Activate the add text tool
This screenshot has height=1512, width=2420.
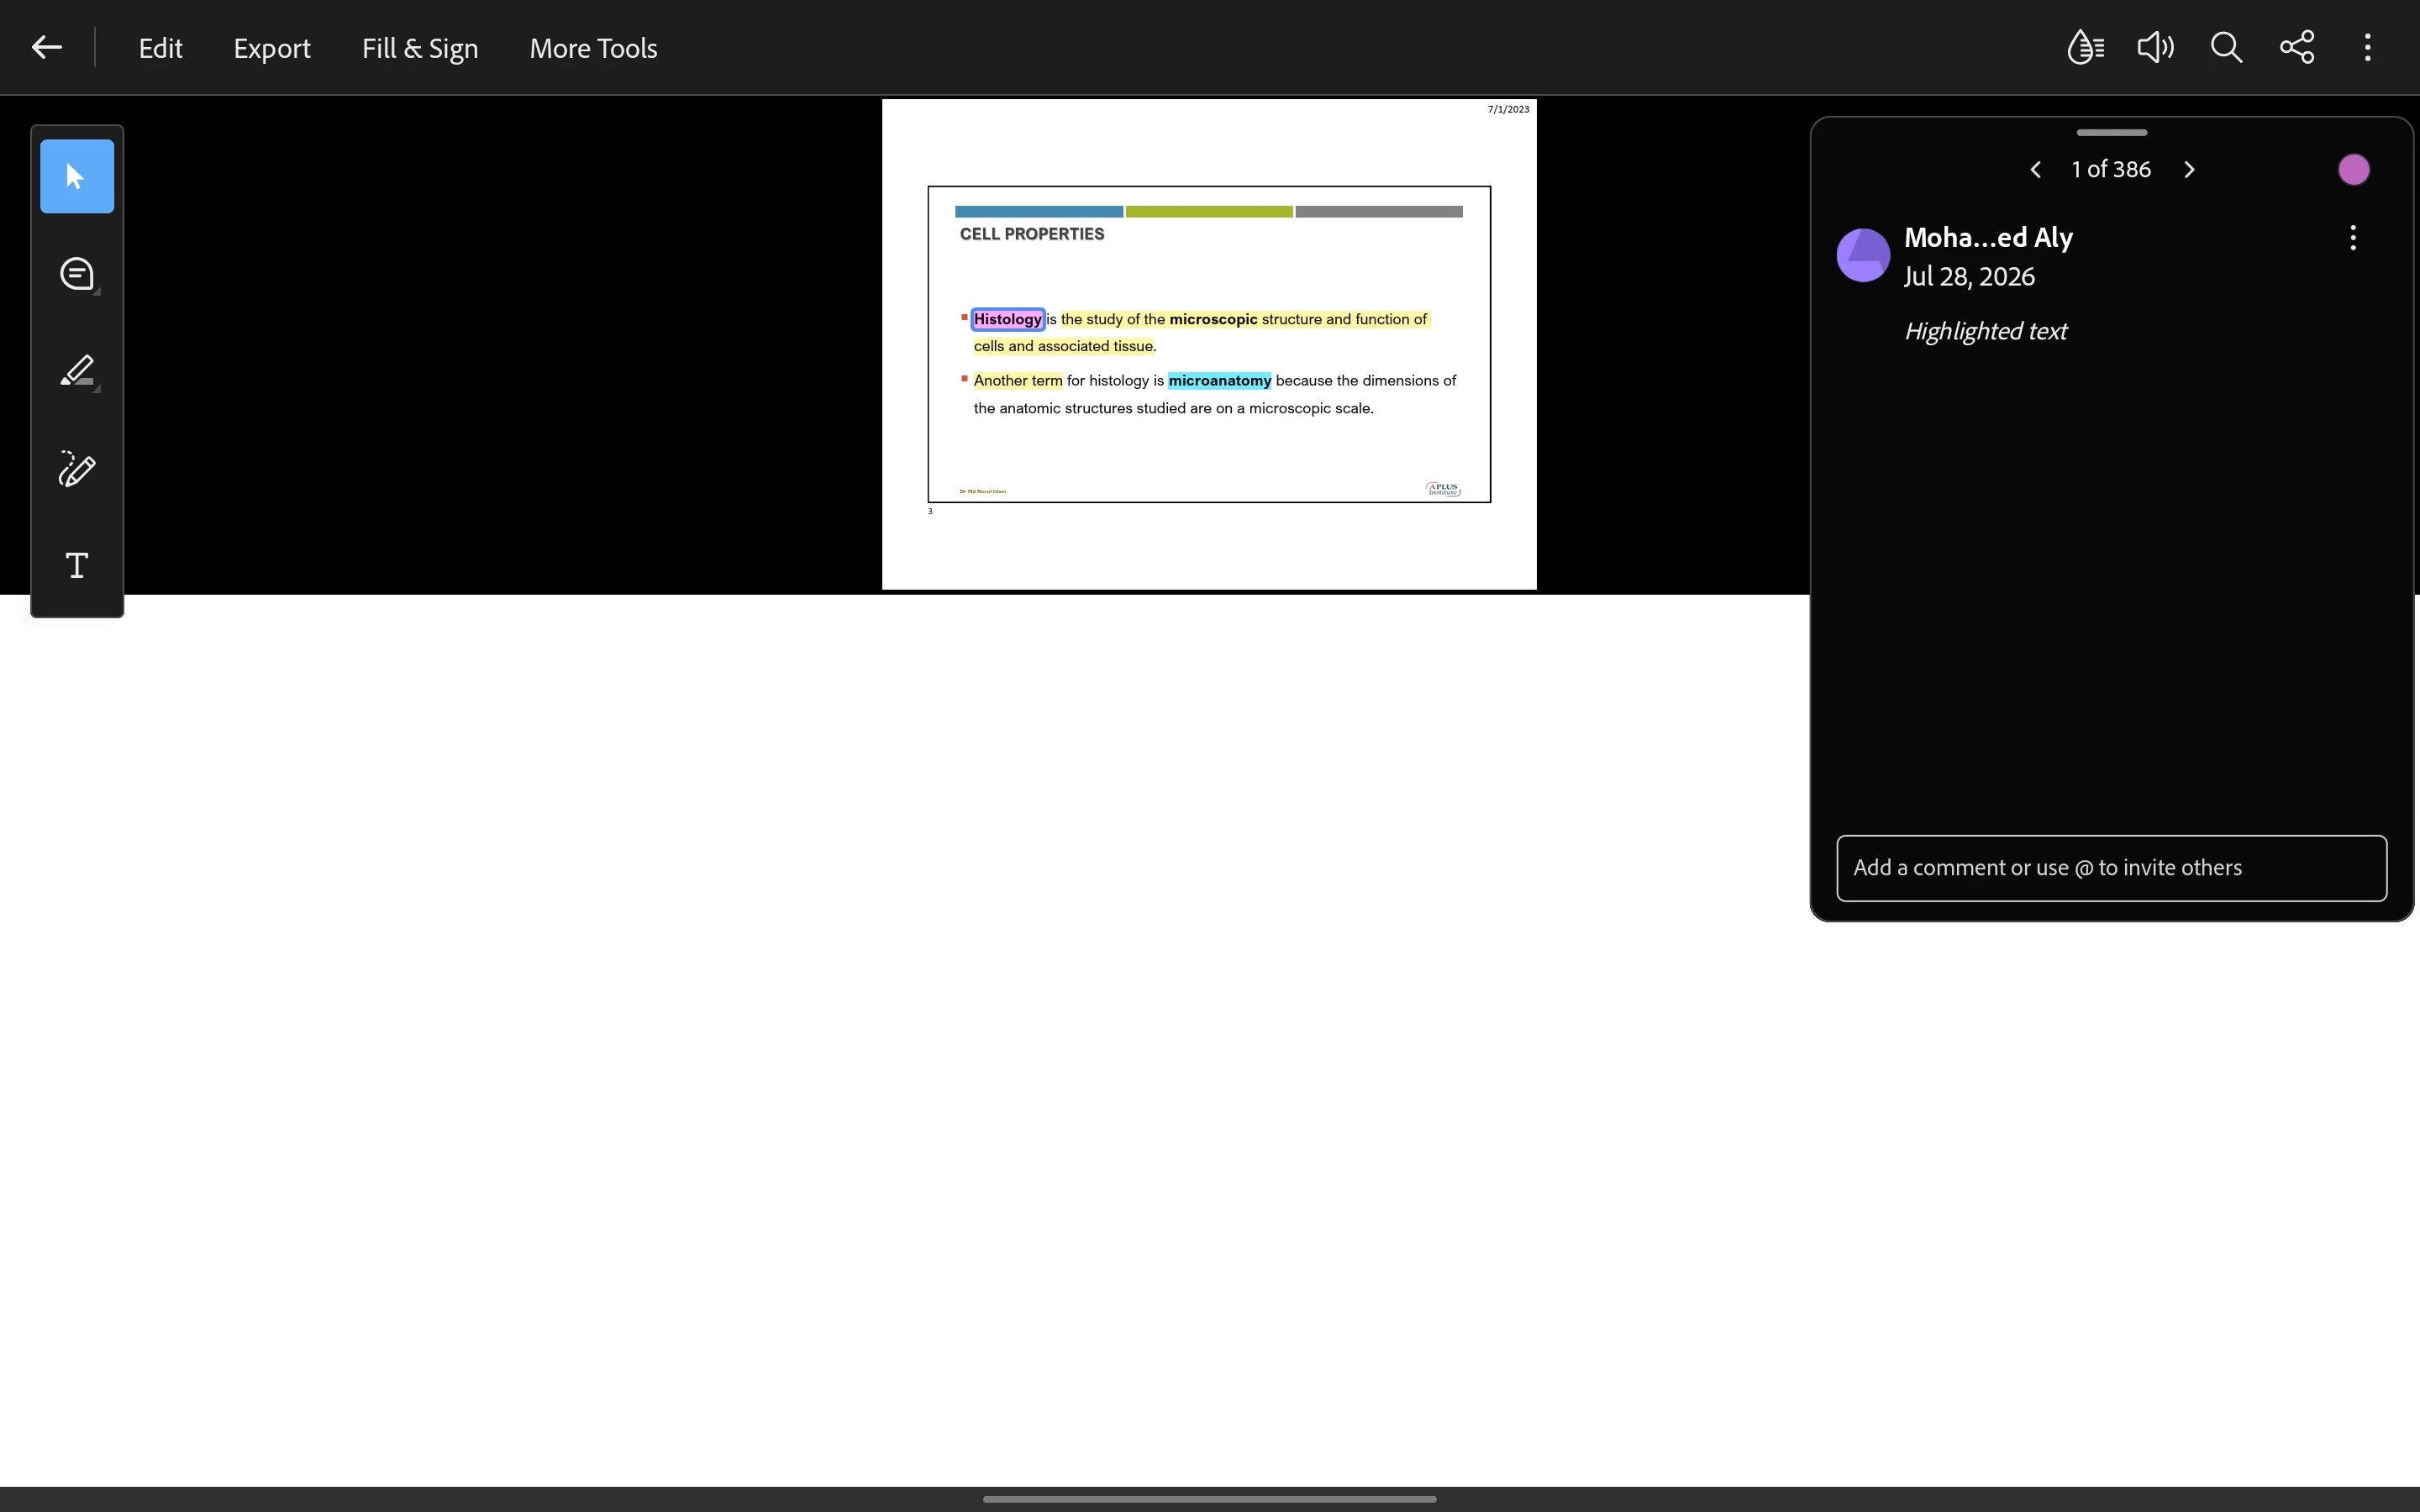pos(77,566)
